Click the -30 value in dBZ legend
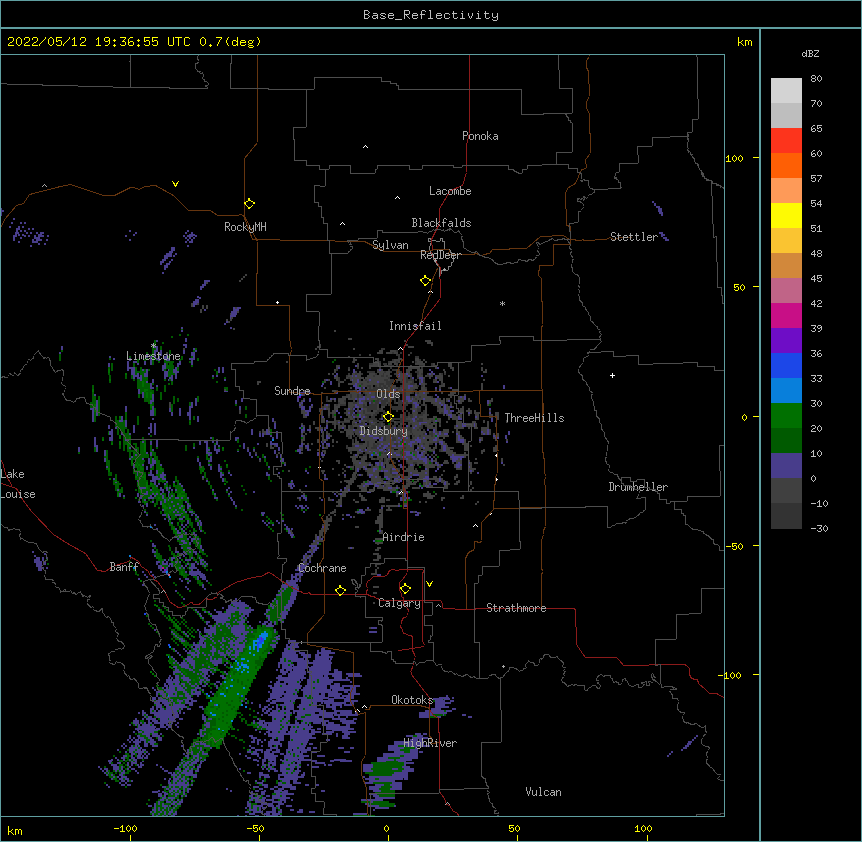Screen dimensions: 862x842 819,529
